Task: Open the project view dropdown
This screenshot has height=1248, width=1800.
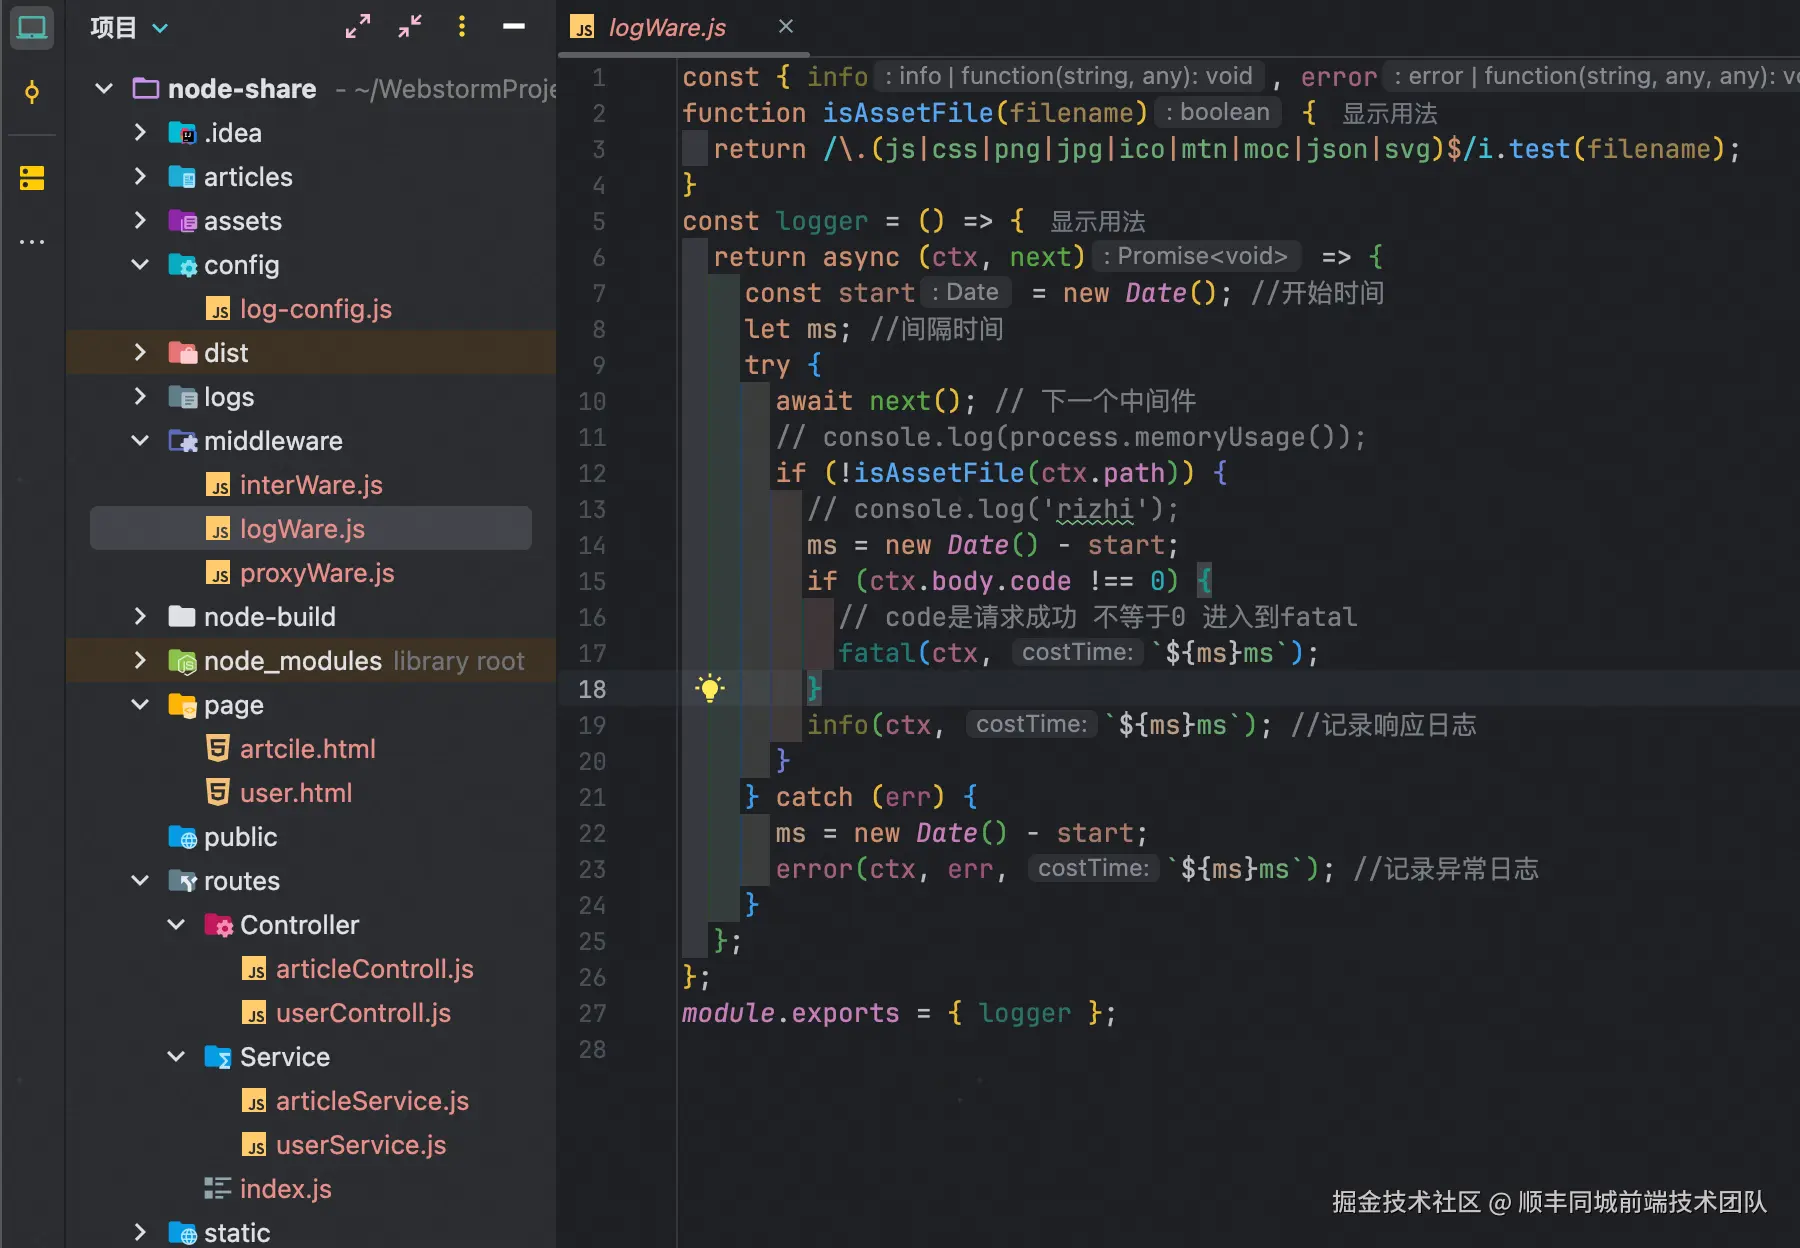Action: (160, 28)
